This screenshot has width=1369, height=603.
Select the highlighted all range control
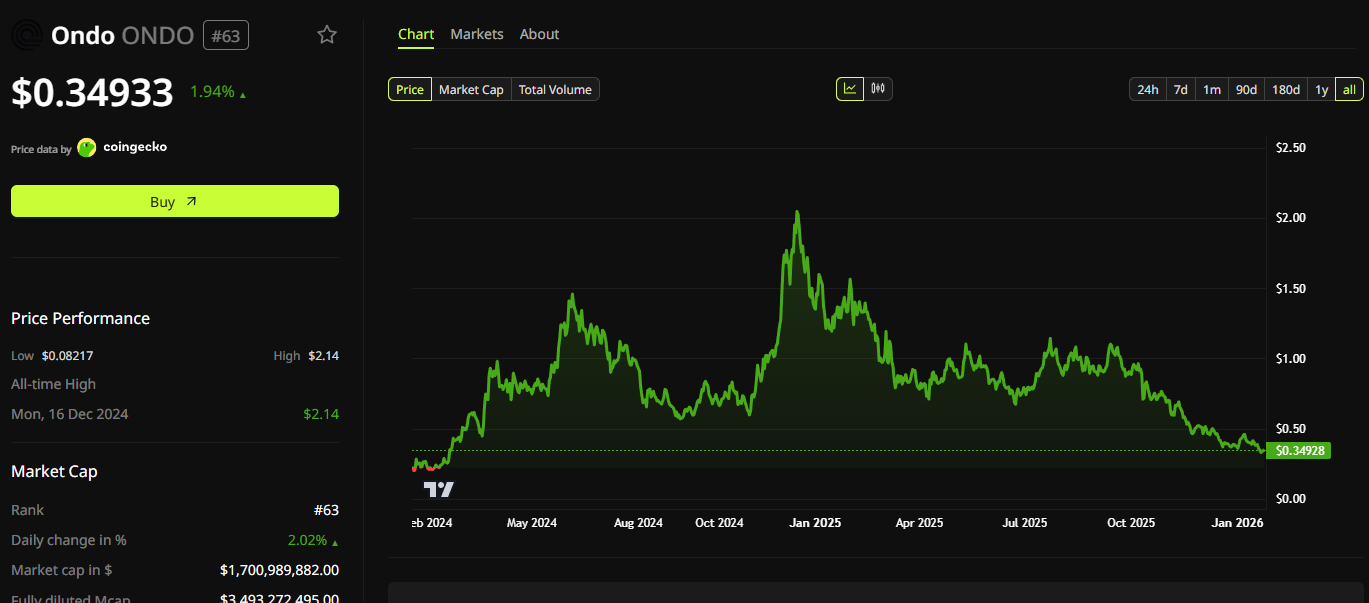(x=1349, y=89)
